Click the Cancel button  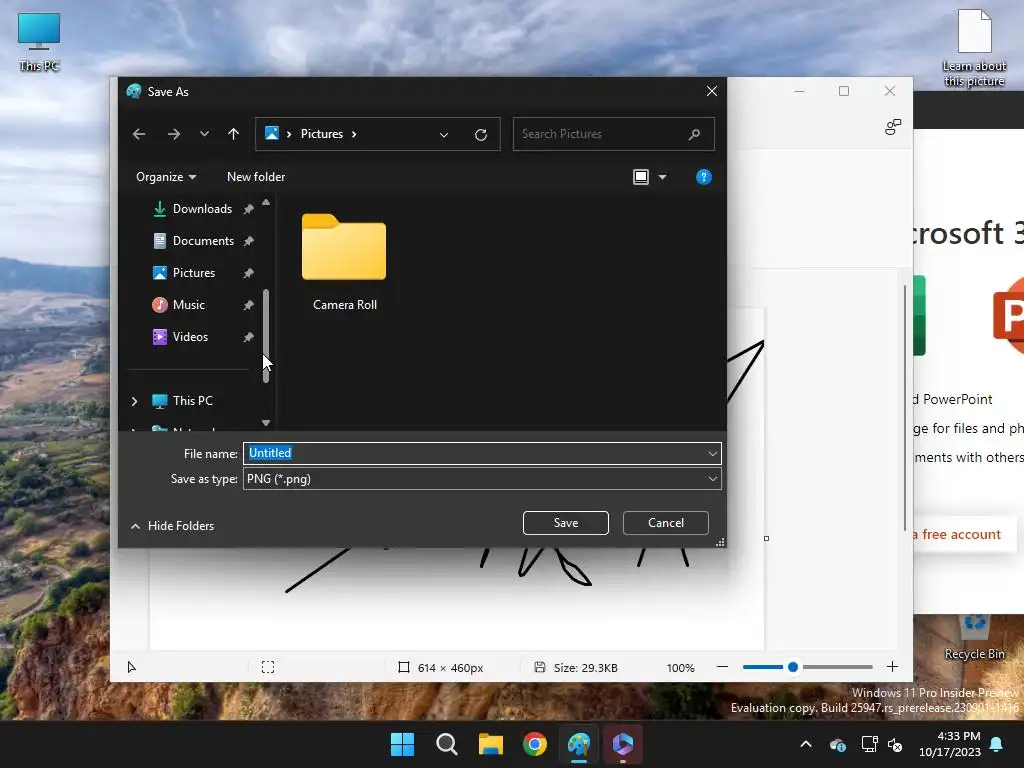tap(665, 523)
